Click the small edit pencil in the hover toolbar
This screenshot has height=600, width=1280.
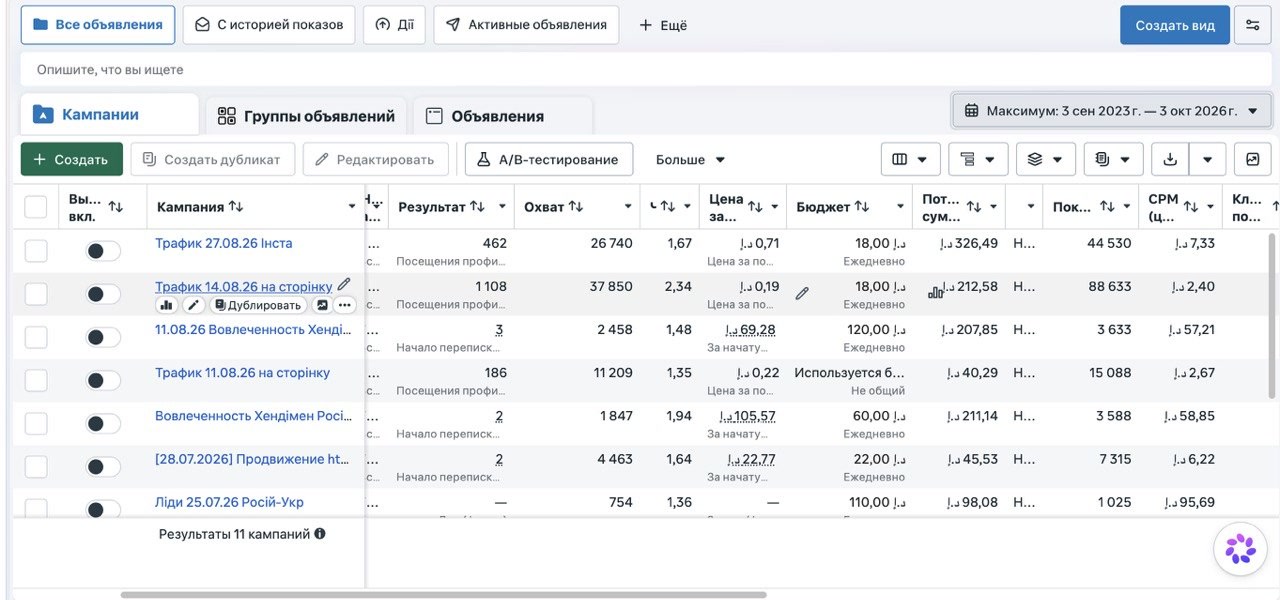tap(194, 305)
